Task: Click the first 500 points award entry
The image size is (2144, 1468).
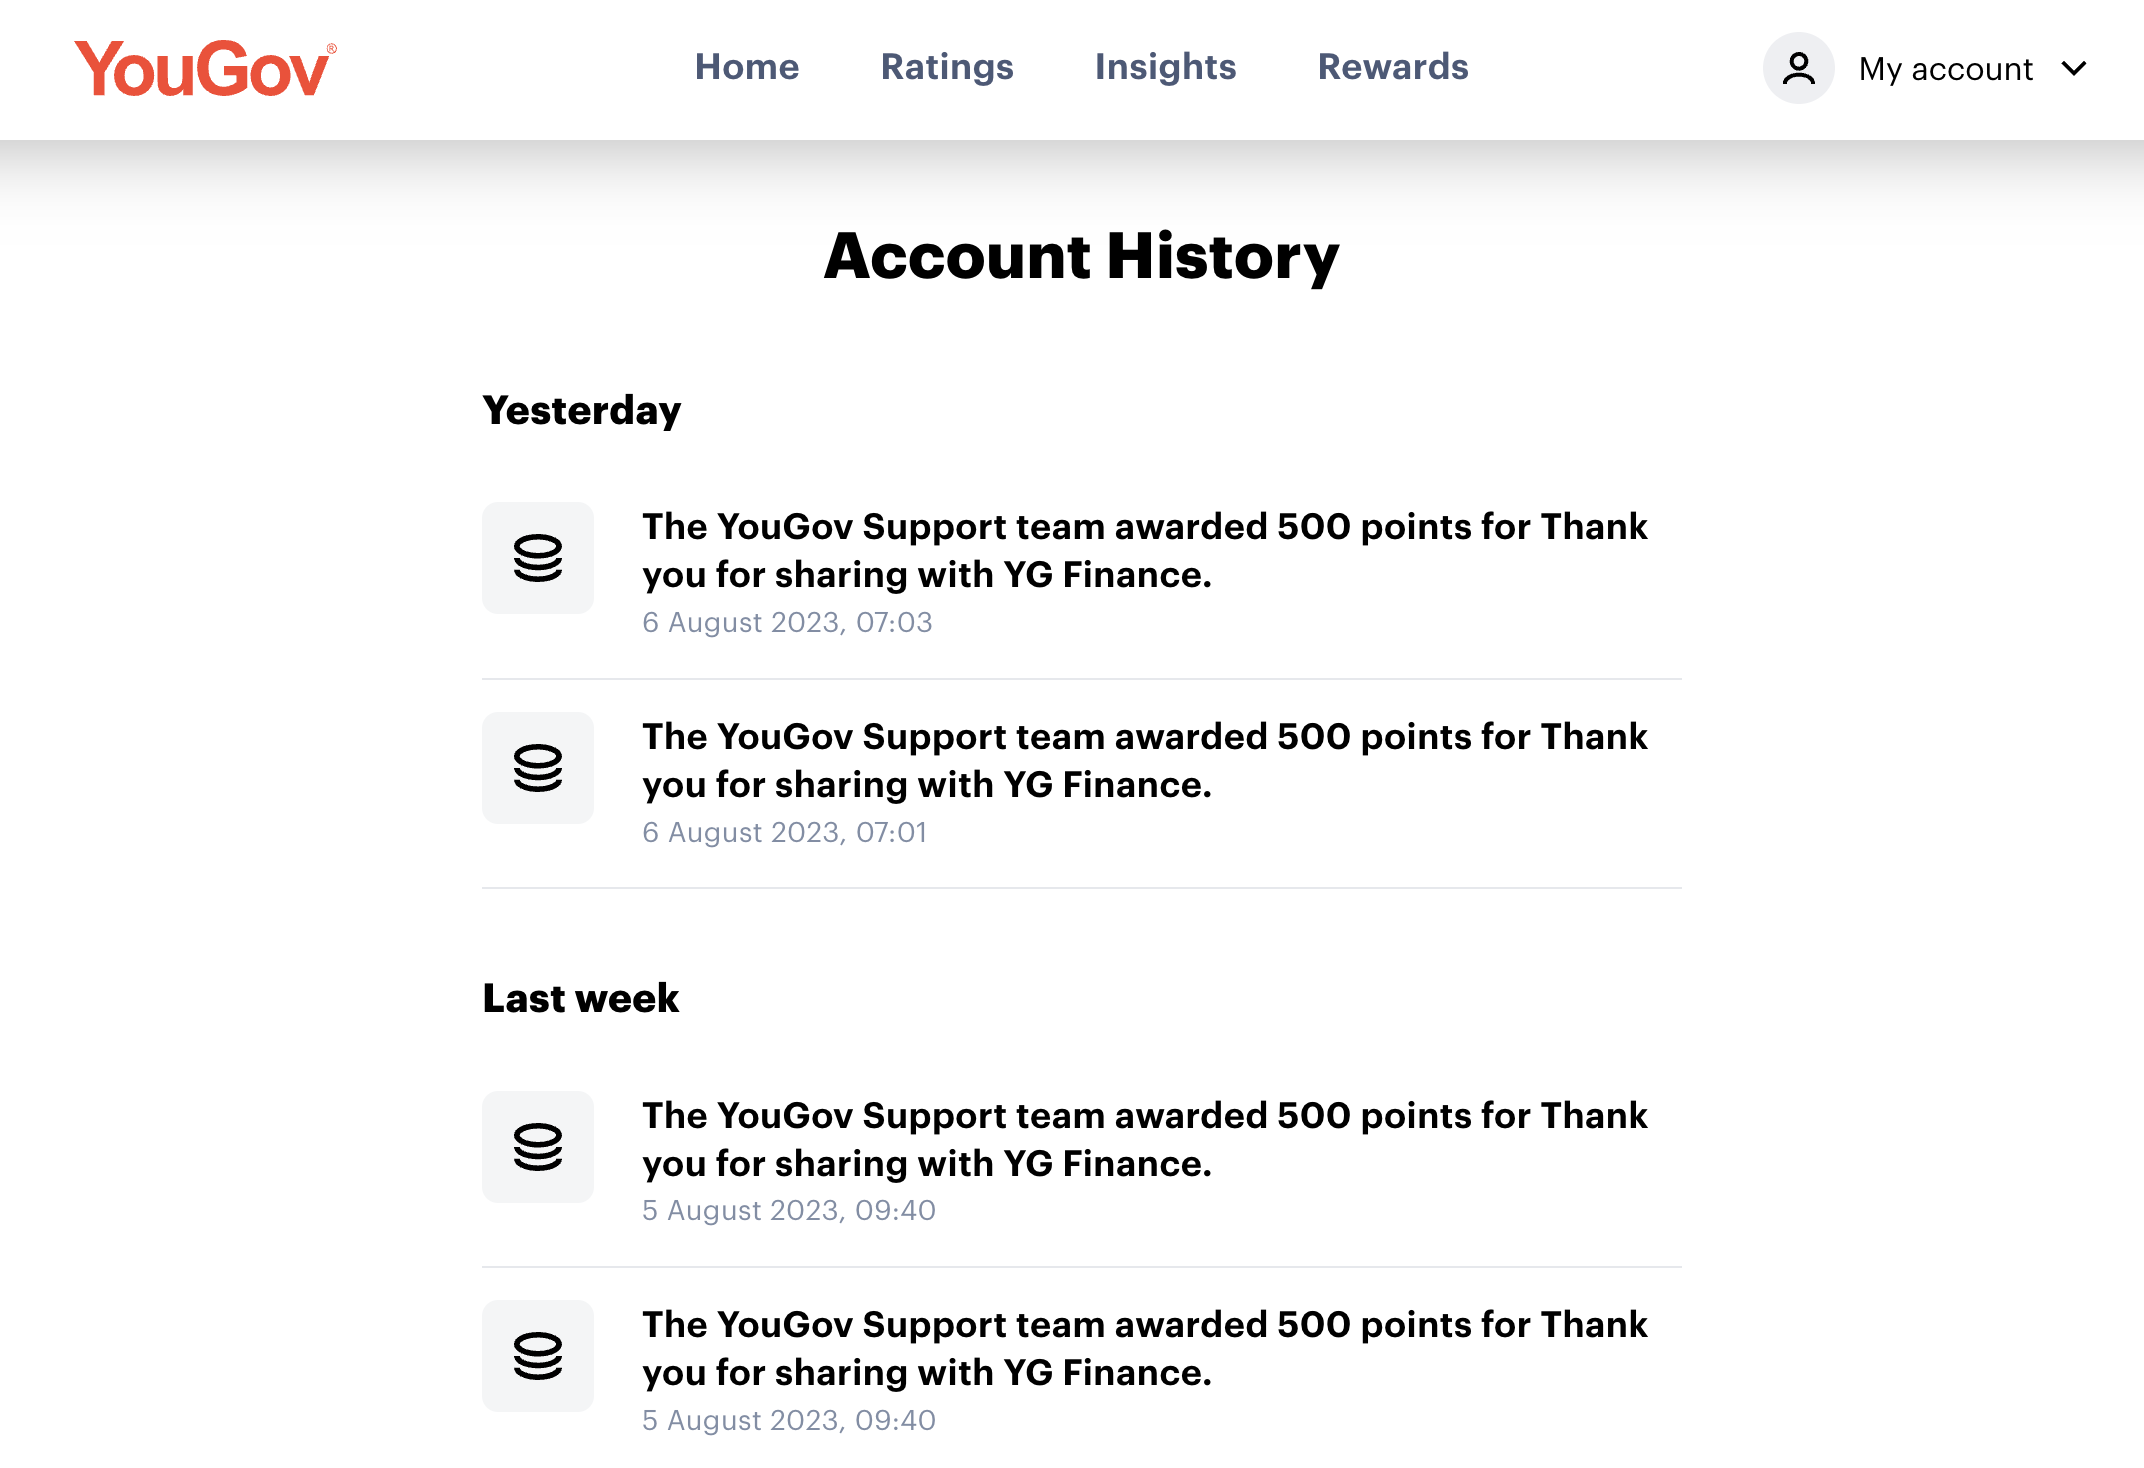Action: (1144, 550)
